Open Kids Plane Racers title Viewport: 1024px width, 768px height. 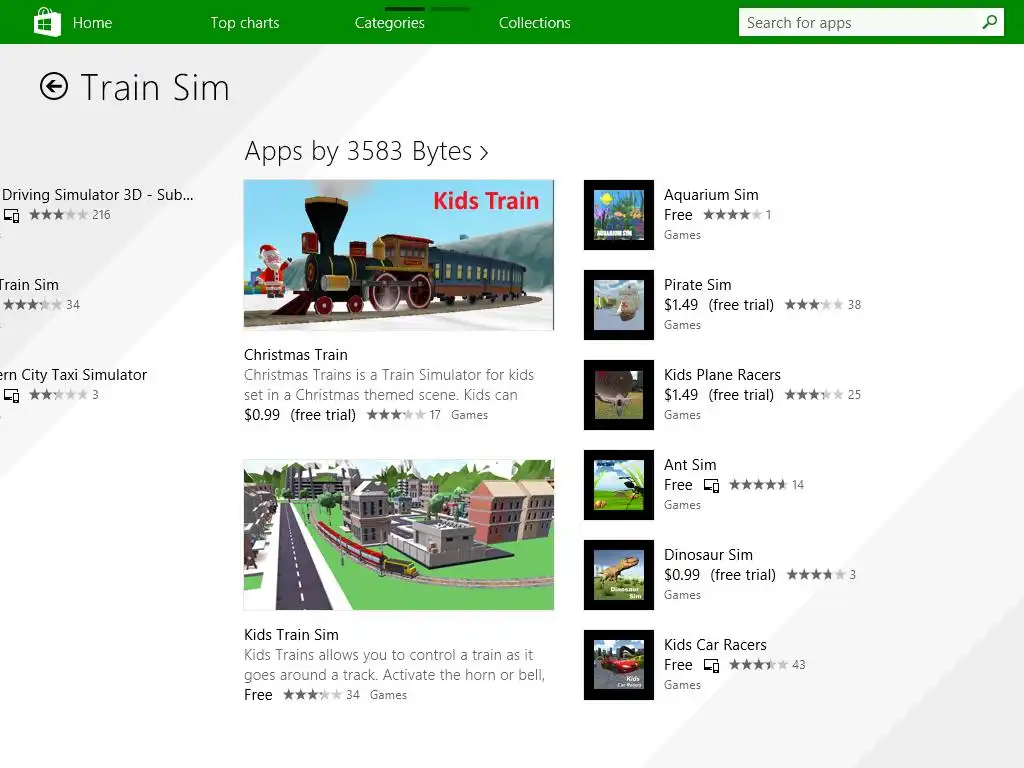[722, 375]
